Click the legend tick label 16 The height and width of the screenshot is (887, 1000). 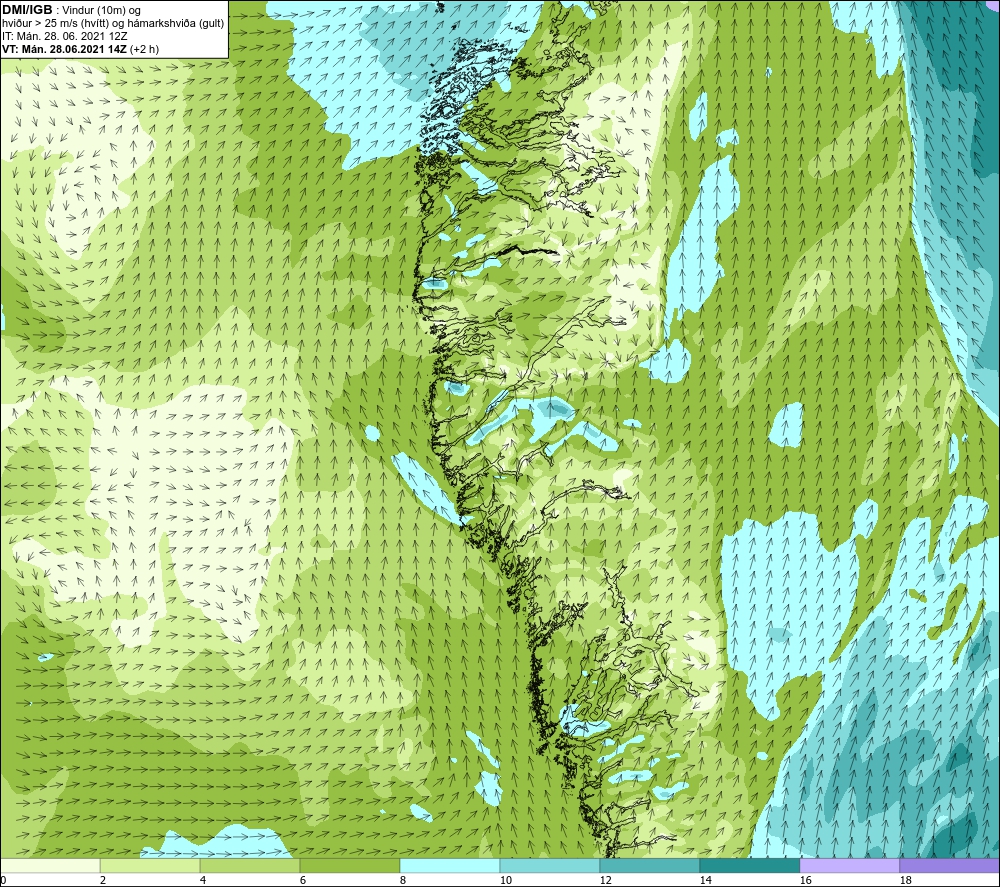click(805, 881)
